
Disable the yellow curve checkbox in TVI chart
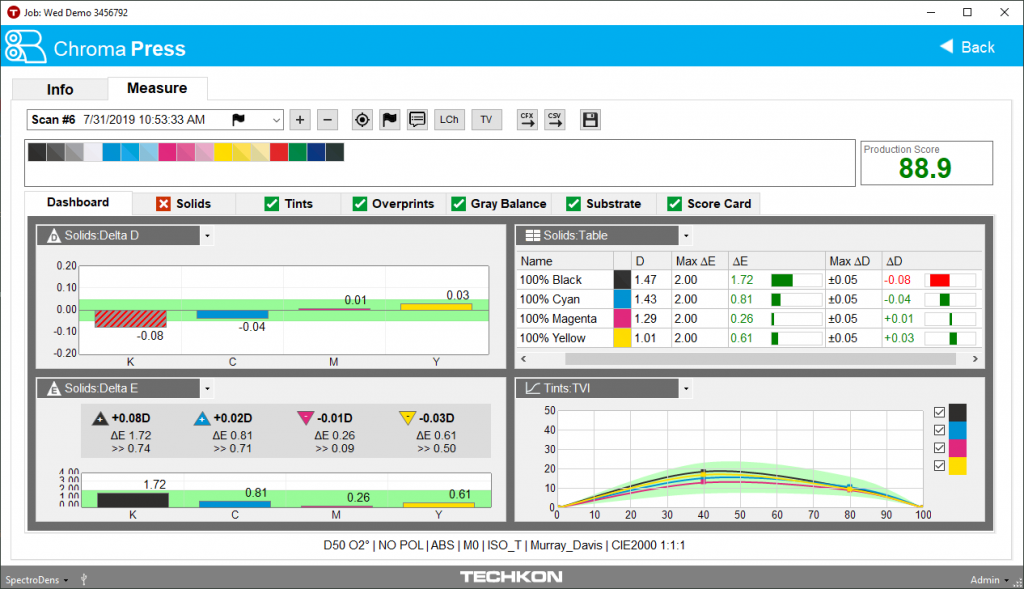939,466
